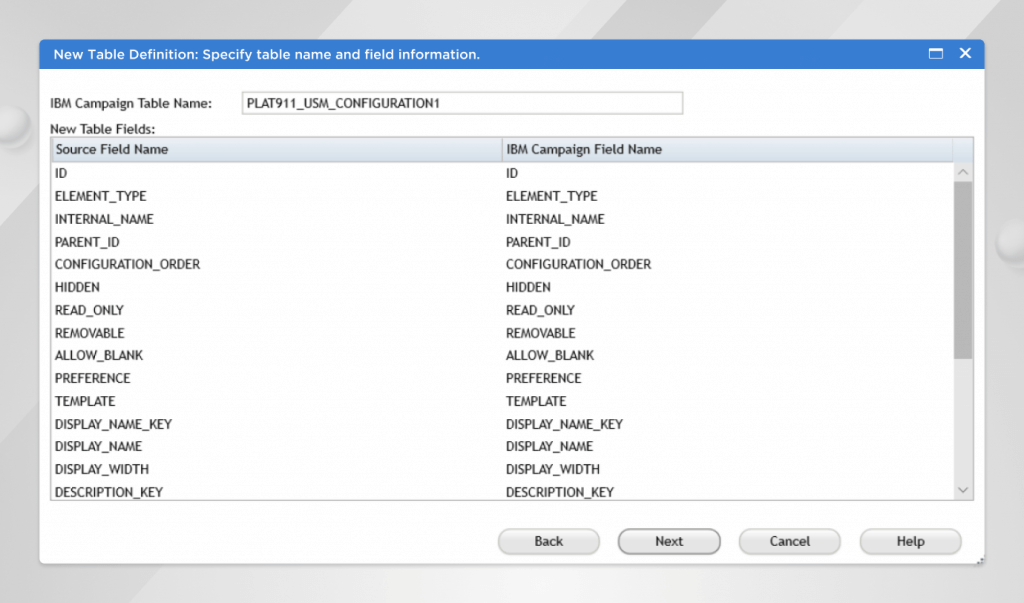Select the DESCRIPTION_KEY source field row

pyautogui.click(x=108, y=492)
